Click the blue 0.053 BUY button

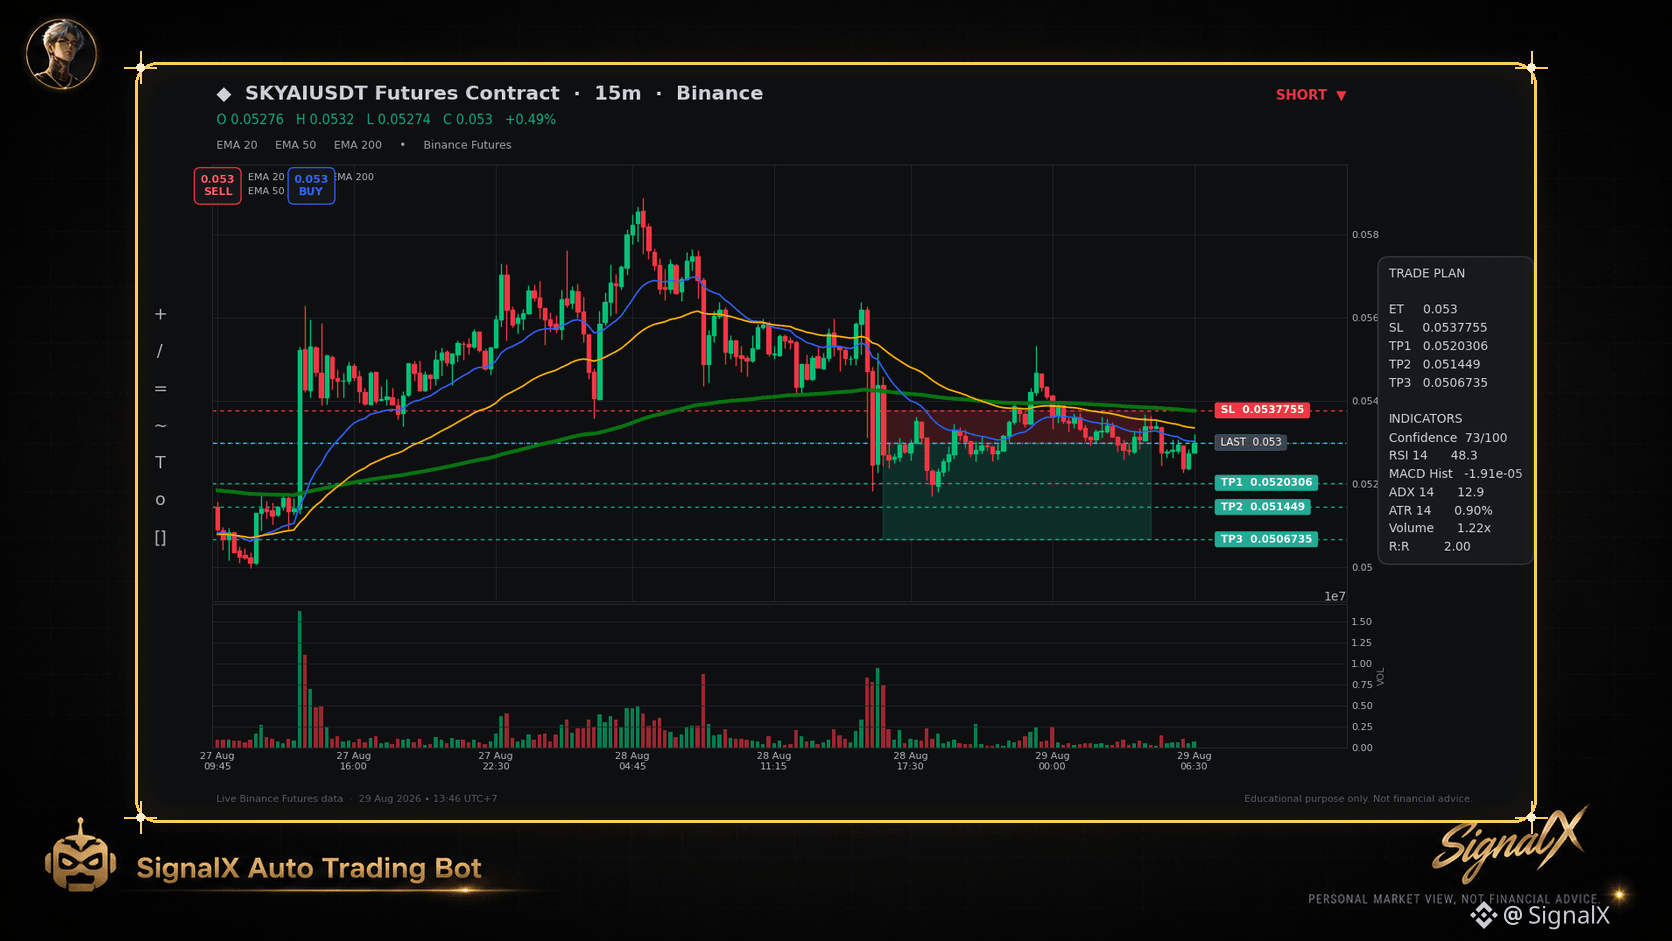311,185
